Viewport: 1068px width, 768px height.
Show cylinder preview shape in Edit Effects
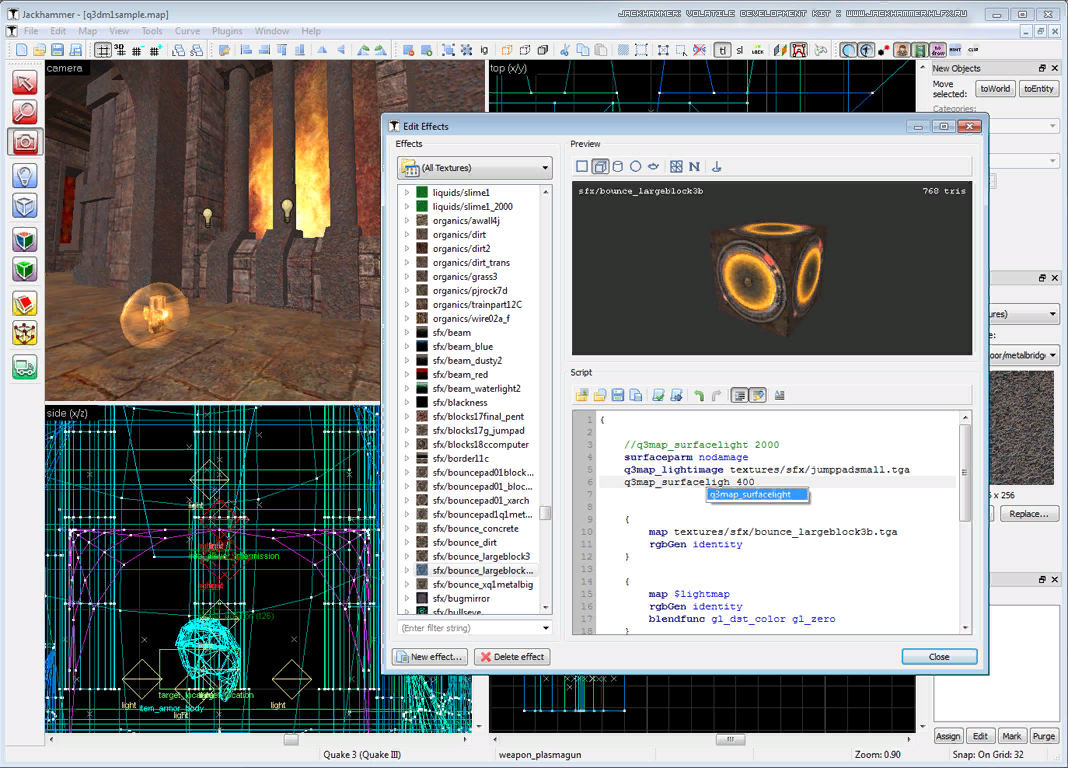pyautogui.click(x=618, y=166)
